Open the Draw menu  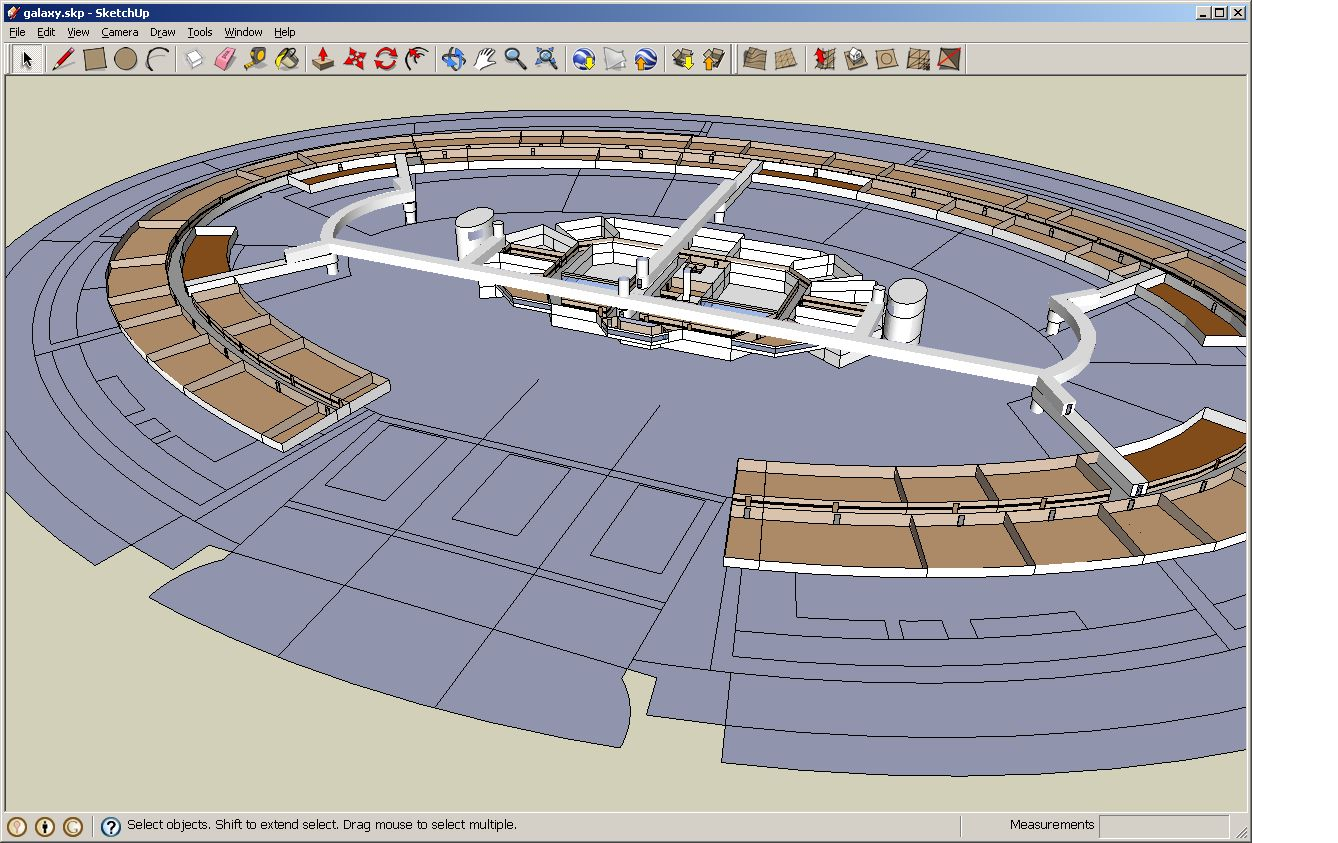pyautogui.click(x=162, y=32)
